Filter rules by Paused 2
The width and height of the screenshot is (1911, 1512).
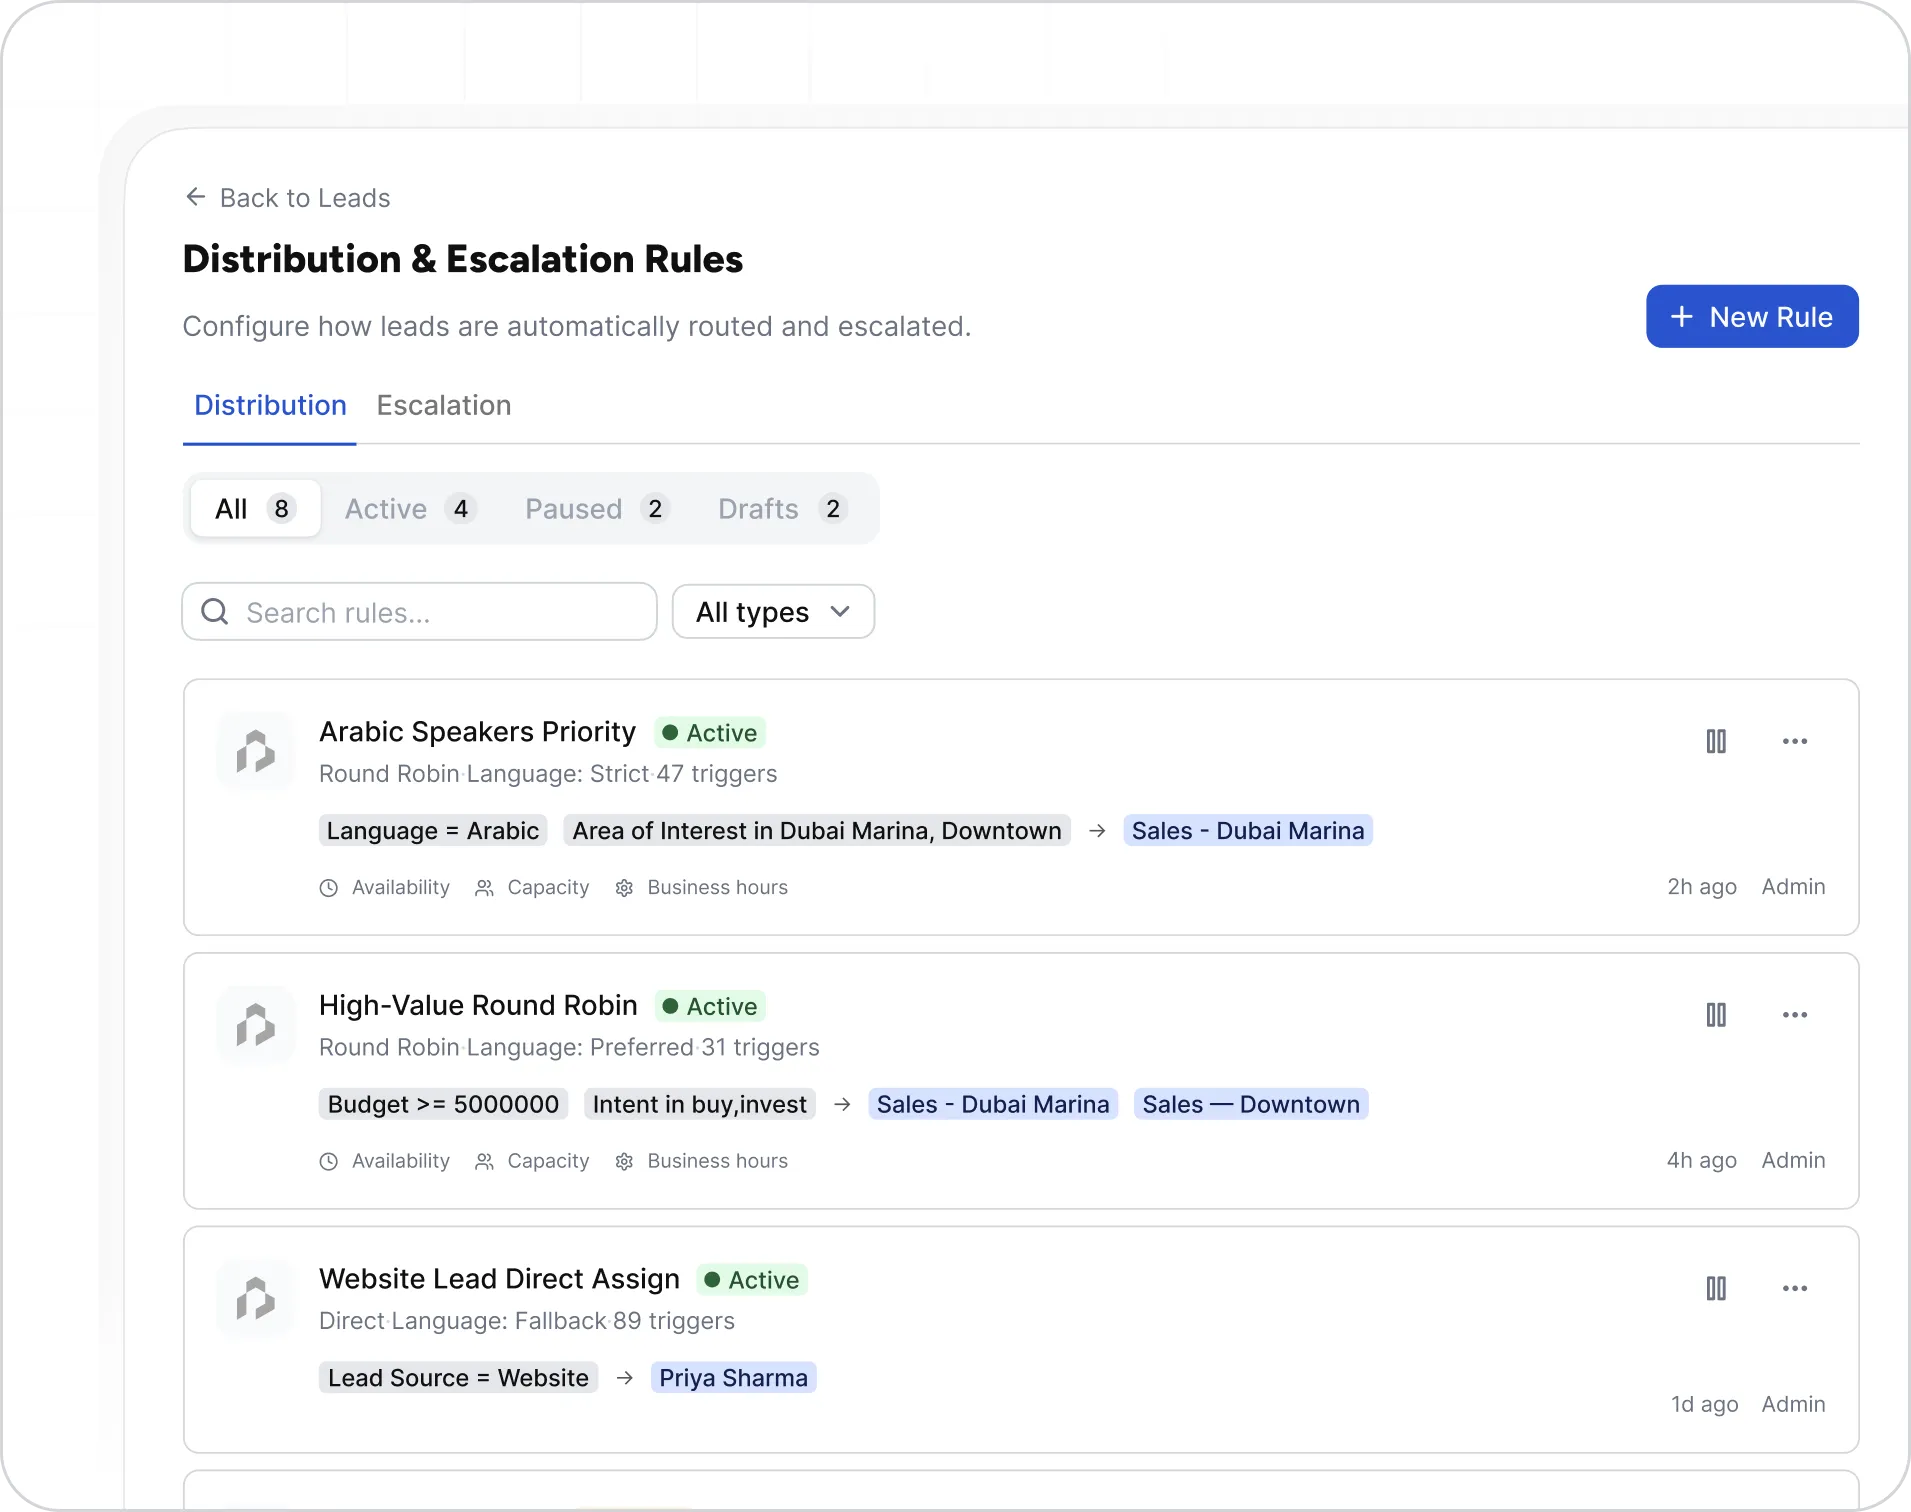(597, 509)
